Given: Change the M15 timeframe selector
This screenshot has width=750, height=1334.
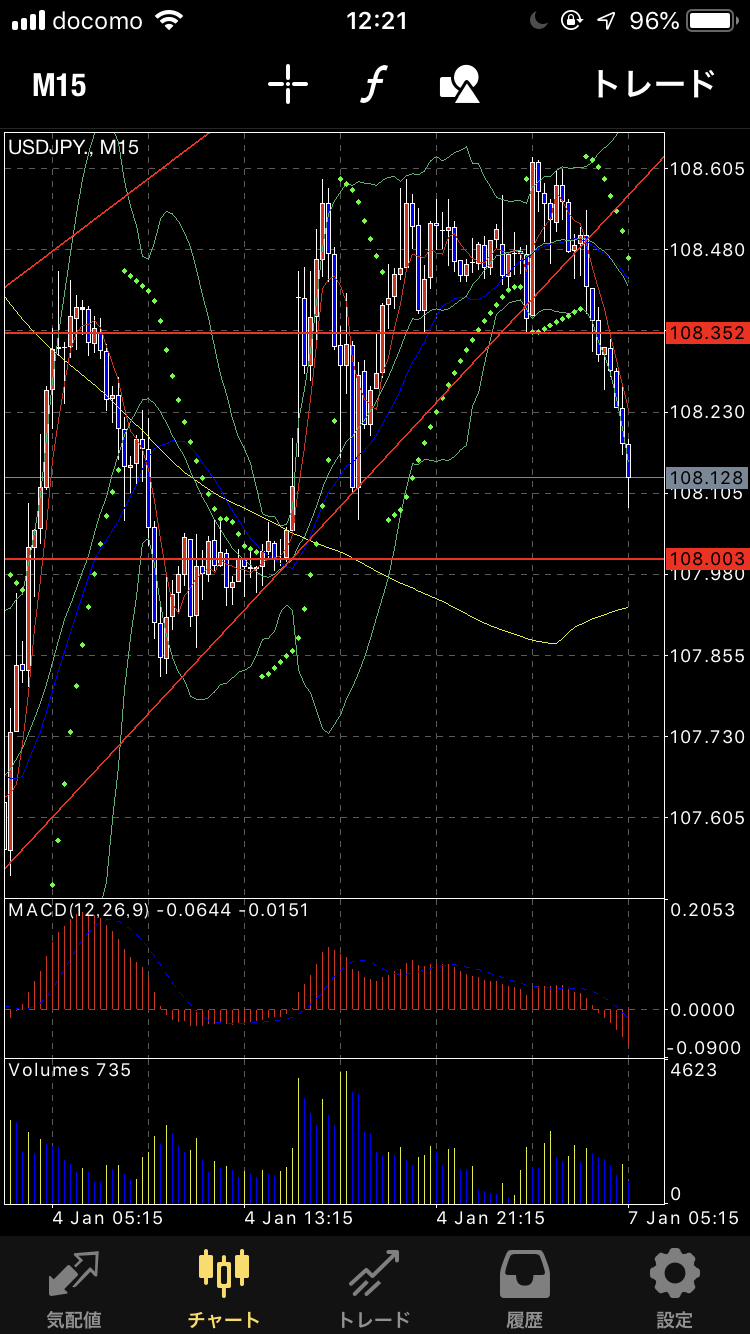Looking at the screenshot, I should [59, 85].
